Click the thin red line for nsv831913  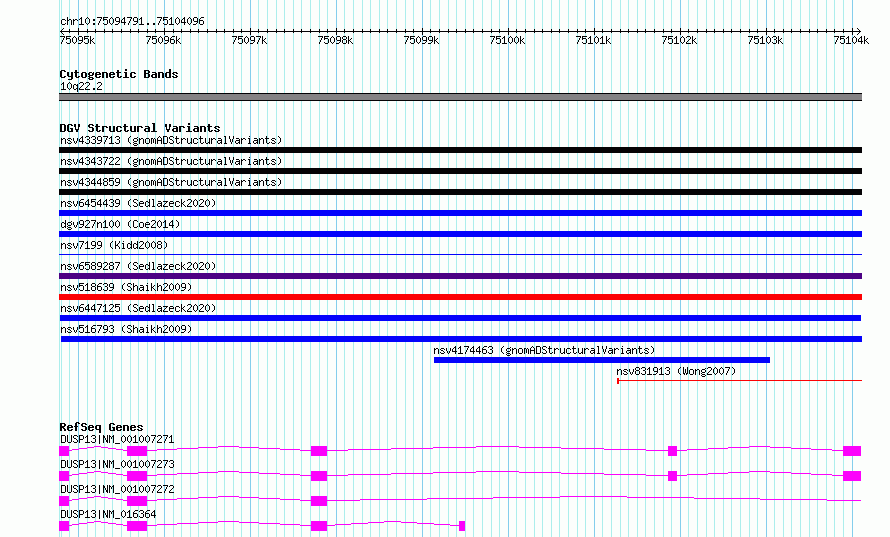pyautogui.click(x=740, y=380)
